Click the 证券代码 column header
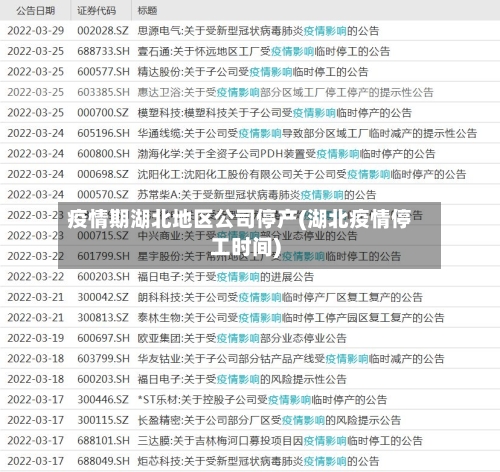 click(97, 11)
